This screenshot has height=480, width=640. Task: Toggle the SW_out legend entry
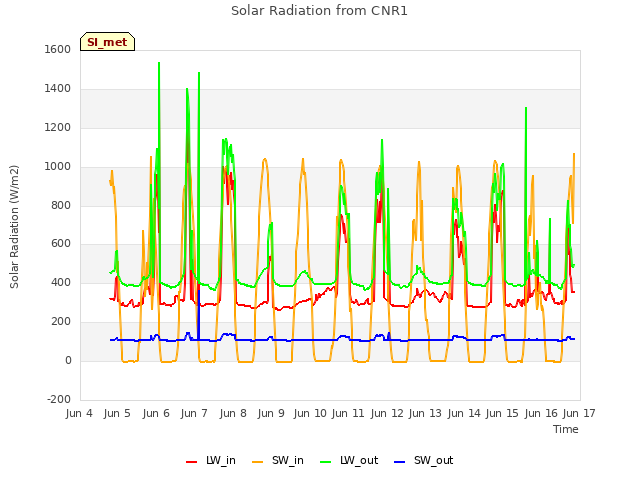[x=424, y=461]
